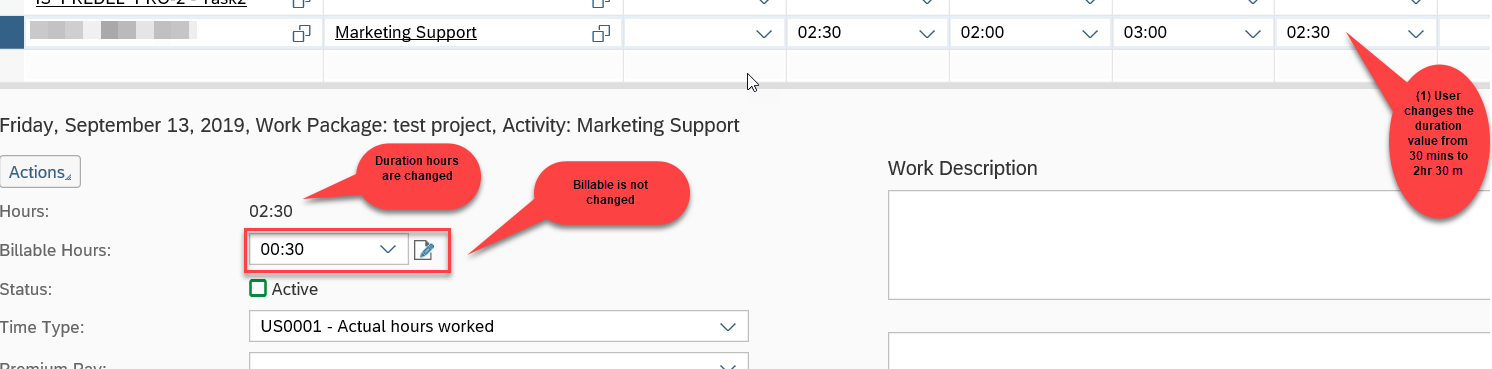
Task: Open the first 02:30 duration dropdown
Action: coord(927,33)
